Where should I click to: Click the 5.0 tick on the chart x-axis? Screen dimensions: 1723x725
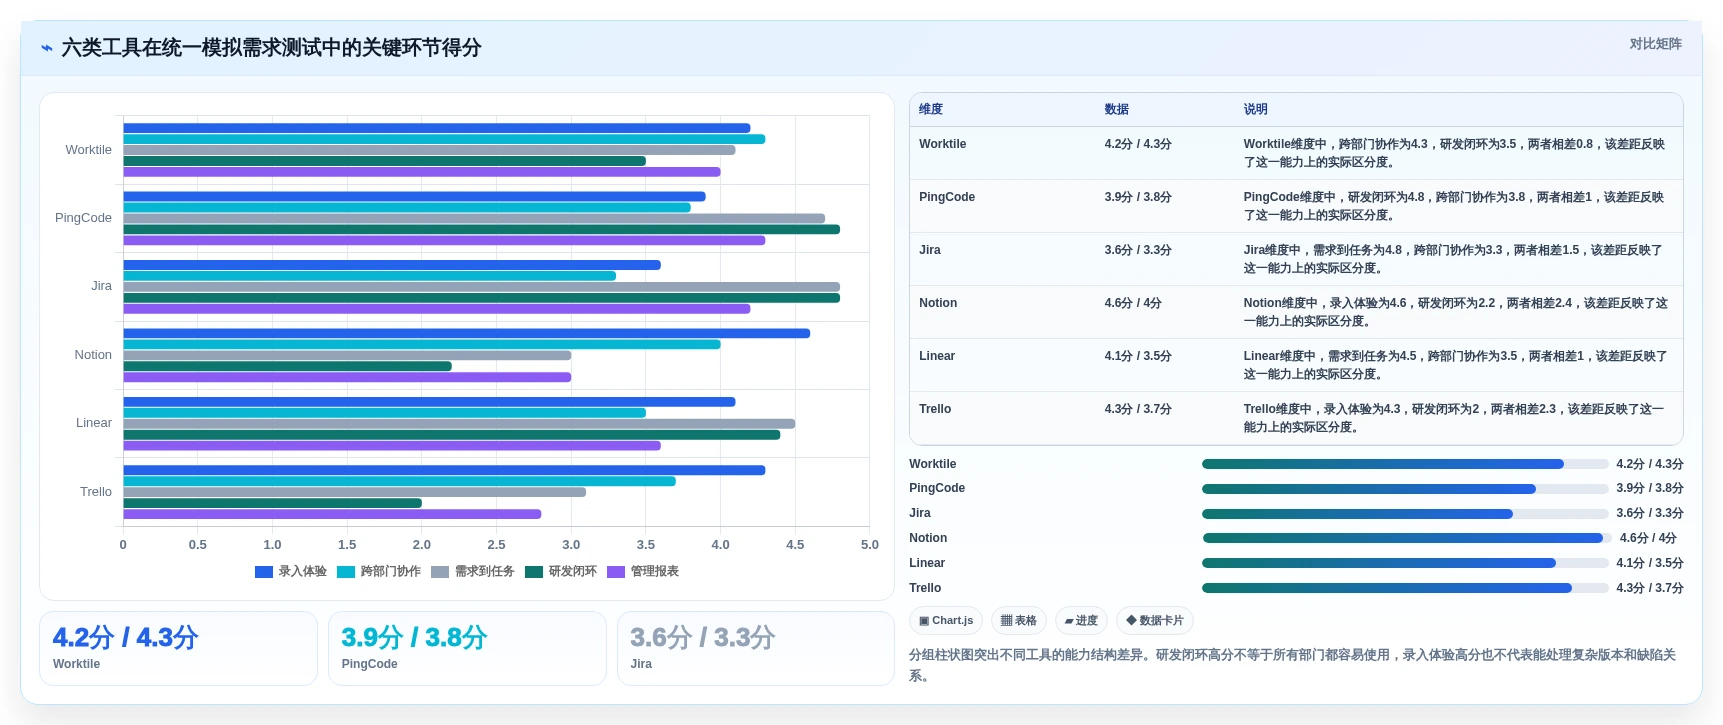[x=870, y=545]
